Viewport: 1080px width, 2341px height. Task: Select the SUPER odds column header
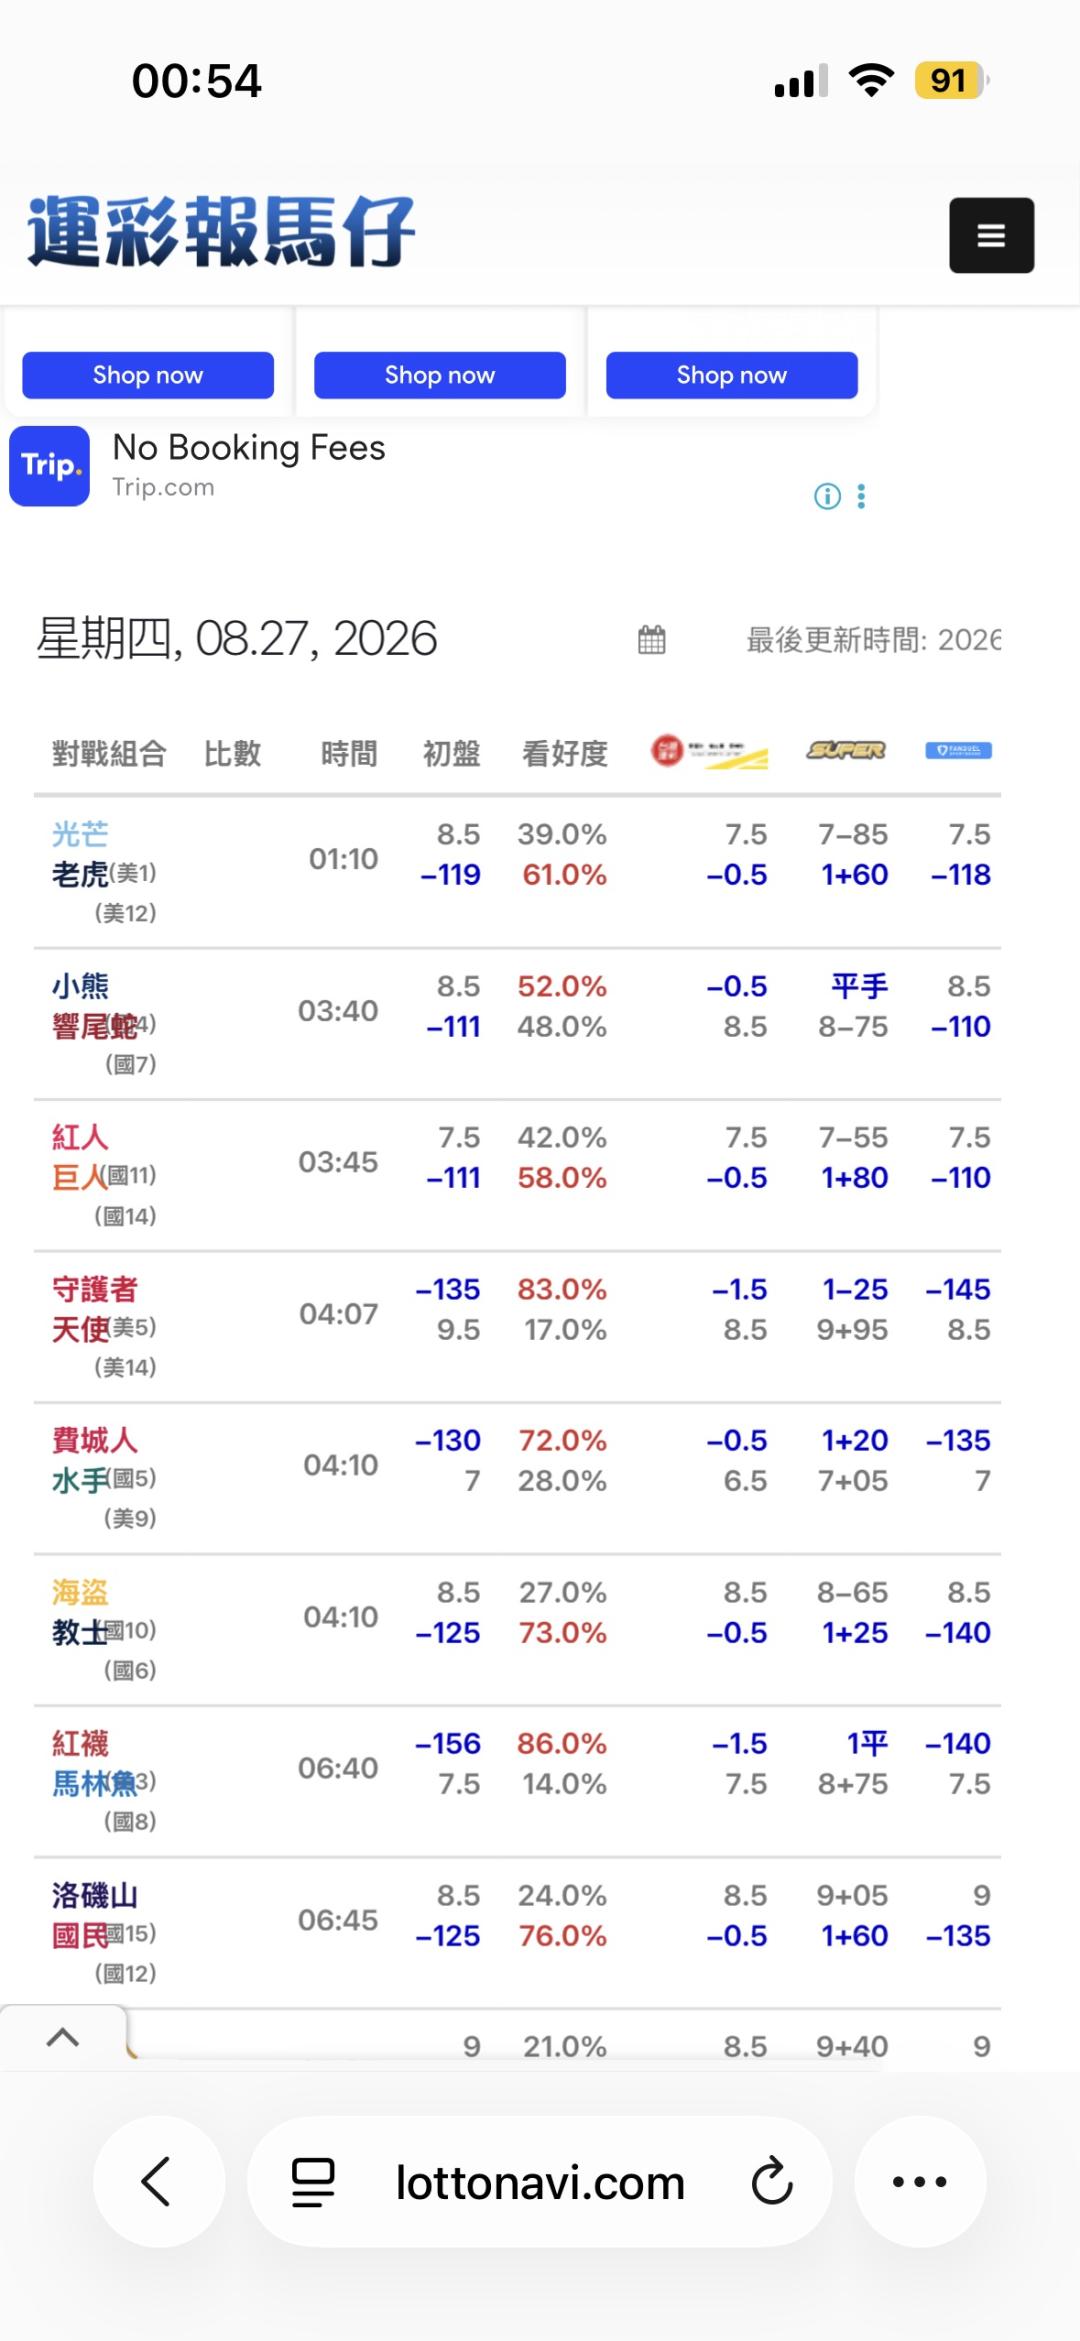[846, 750]
